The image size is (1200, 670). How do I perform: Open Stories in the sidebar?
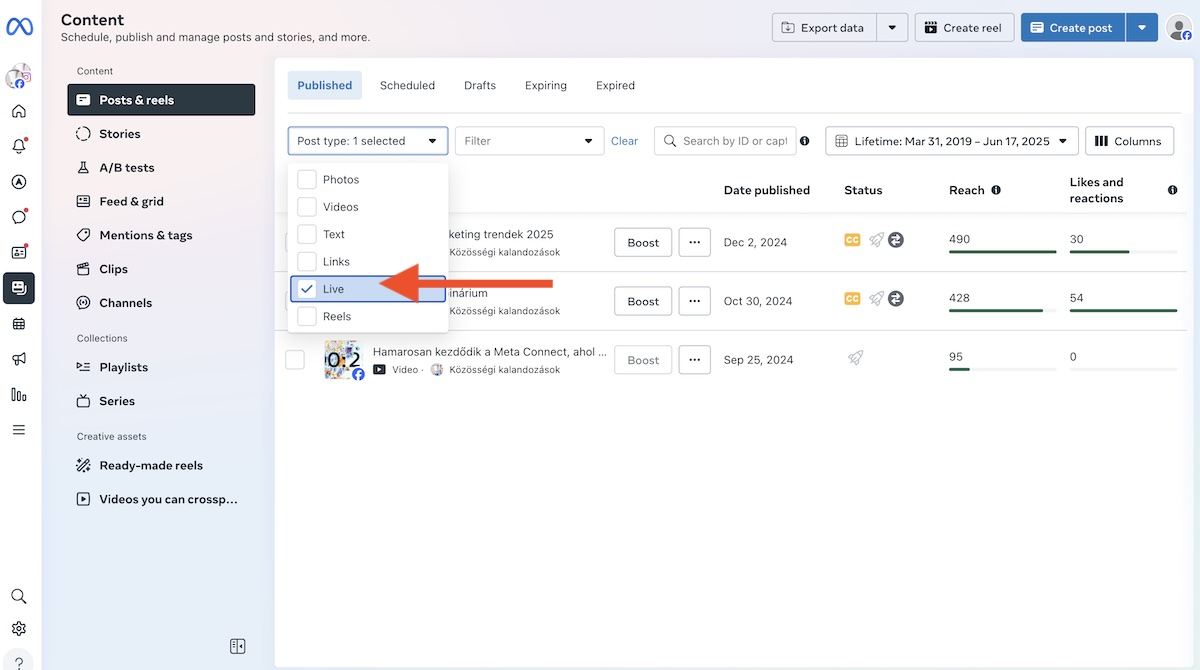[161, 134]
